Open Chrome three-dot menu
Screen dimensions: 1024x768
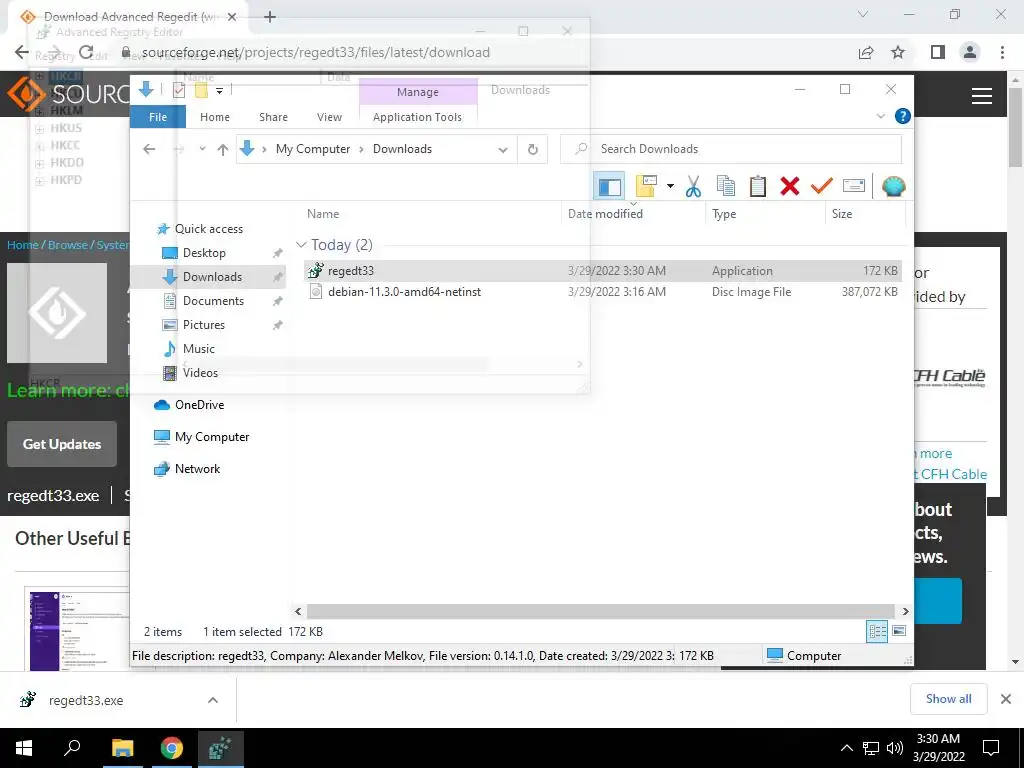[1002, 52]
